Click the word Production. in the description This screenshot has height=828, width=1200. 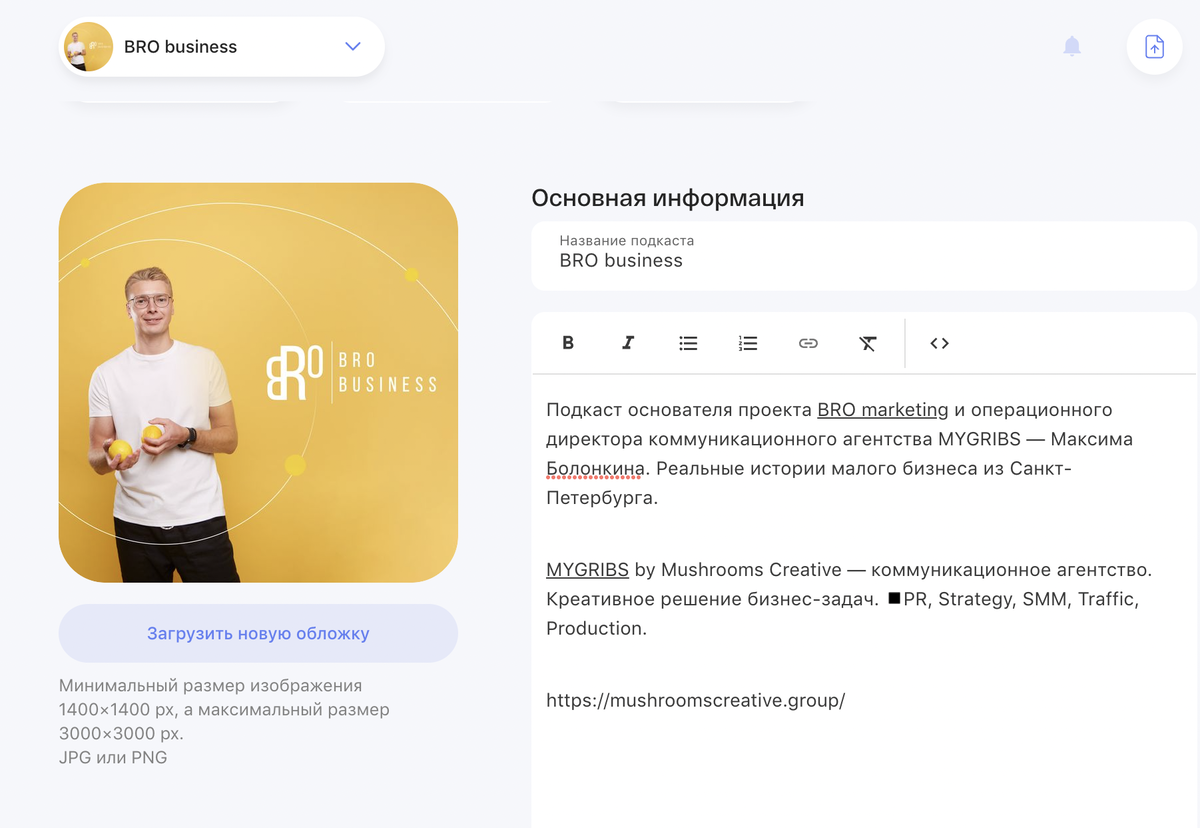click(596, 628)
